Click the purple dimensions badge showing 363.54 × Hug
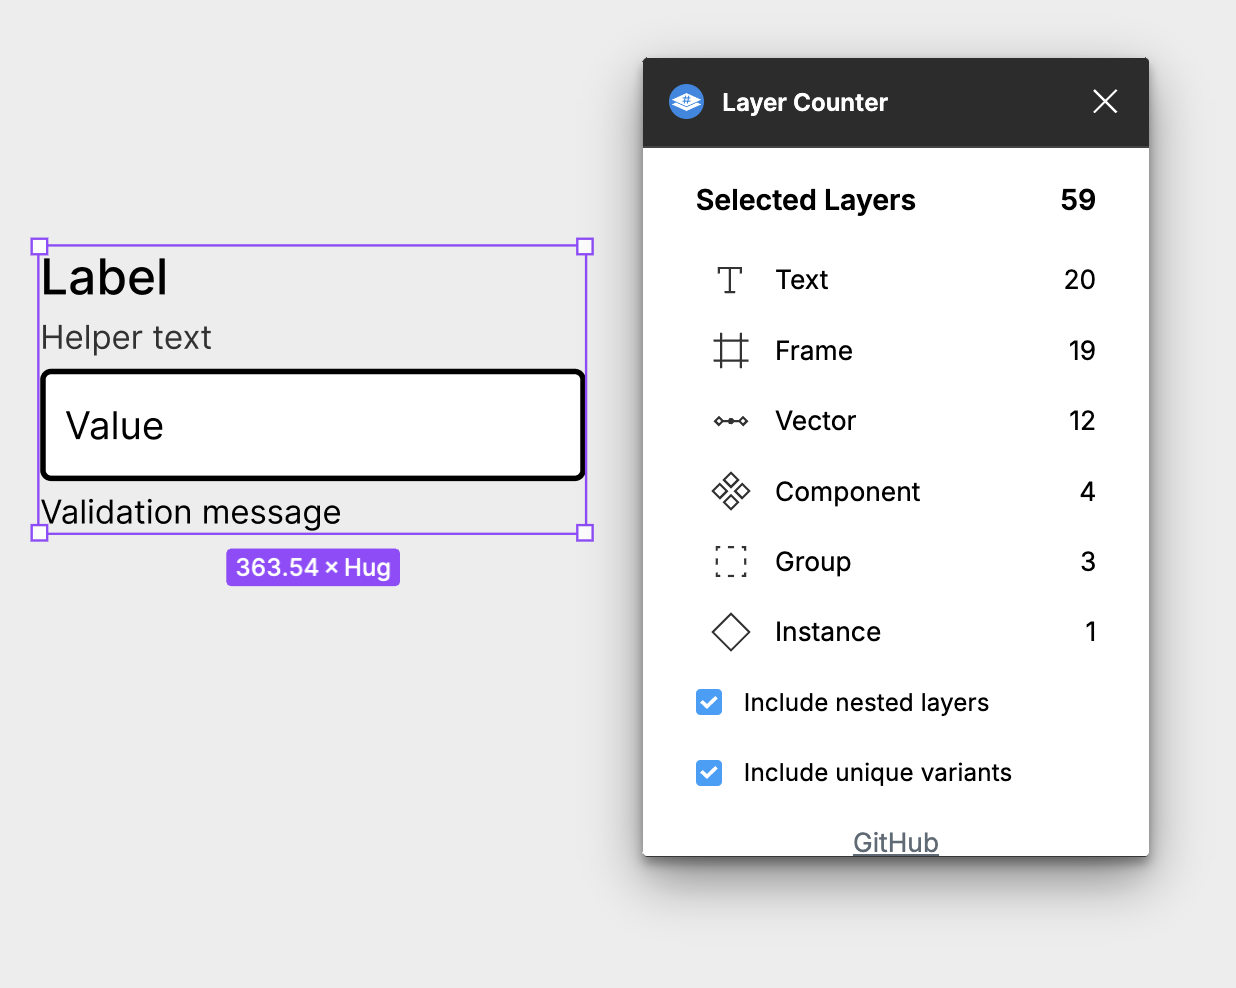The image size is (1236, 988). point(313,567)
